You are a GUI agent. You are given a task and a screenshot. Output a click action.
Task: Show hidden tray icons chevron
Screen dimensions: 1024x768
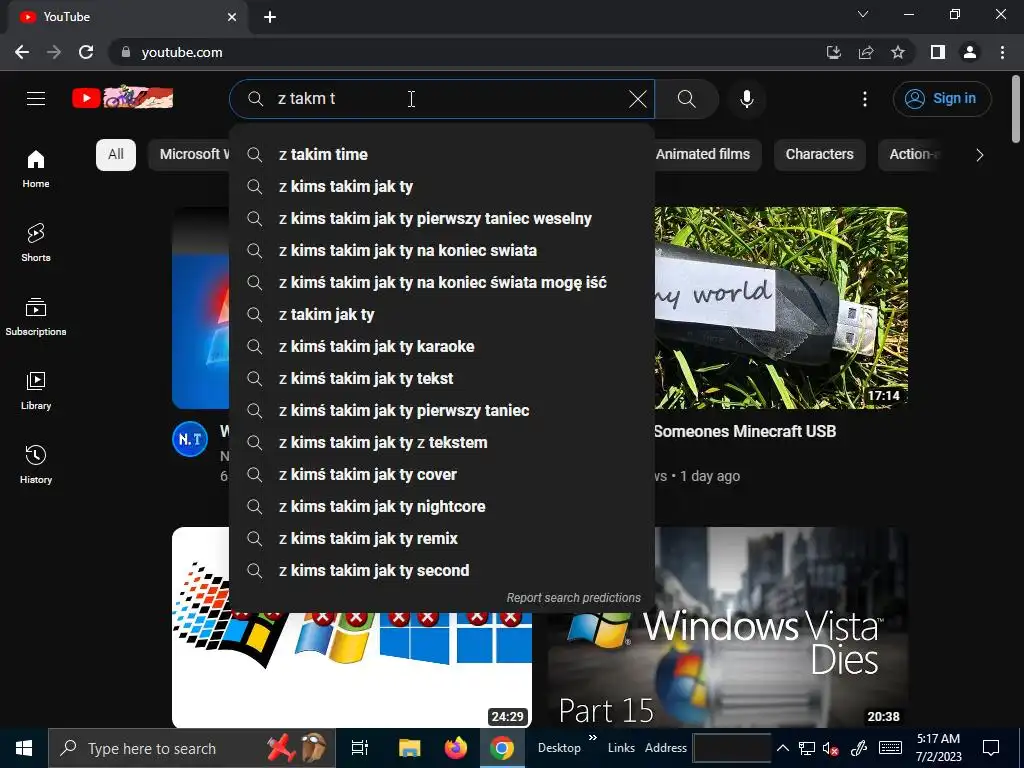click(783, 748)
